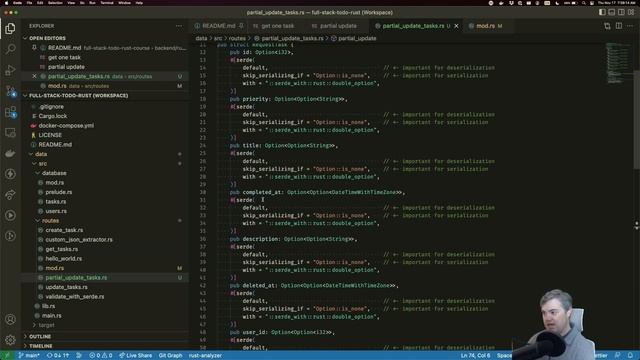Screen dimensions: 640x360
Task: Open Source Control view
Action: point(10,91)
